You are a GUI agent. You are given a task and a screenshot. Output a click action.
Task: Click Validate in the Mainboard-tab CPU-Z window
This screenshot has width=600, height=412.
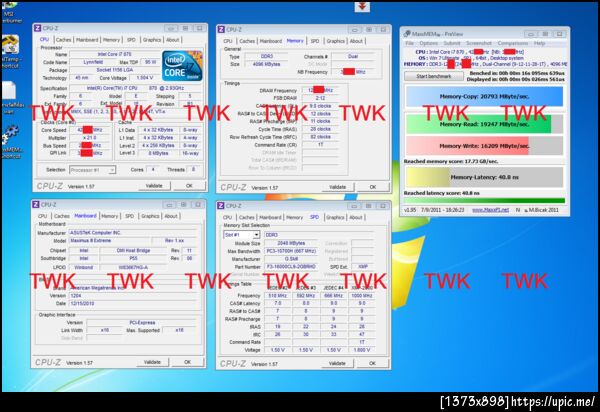(152, 362)
